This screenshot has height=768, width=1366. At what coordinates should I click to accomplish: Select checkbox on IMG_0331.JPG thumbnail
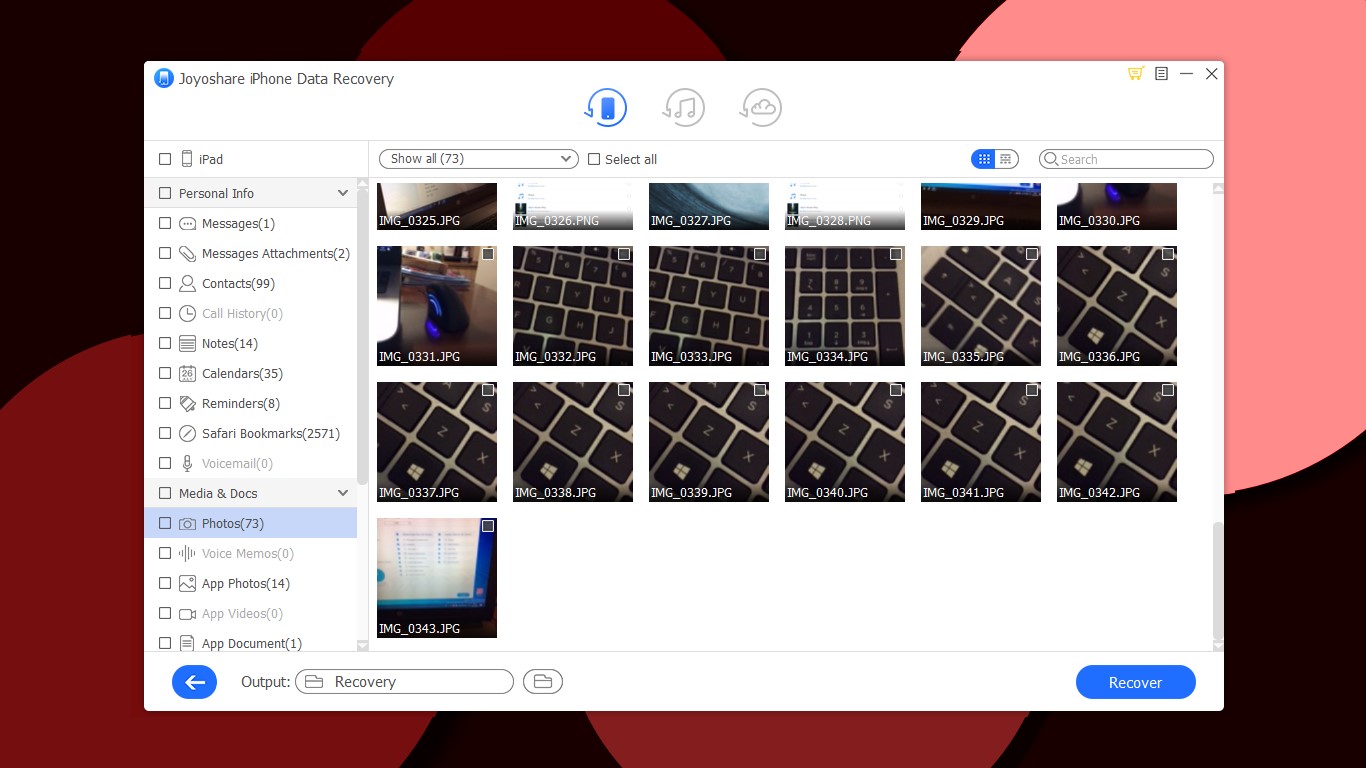(488, 255)
